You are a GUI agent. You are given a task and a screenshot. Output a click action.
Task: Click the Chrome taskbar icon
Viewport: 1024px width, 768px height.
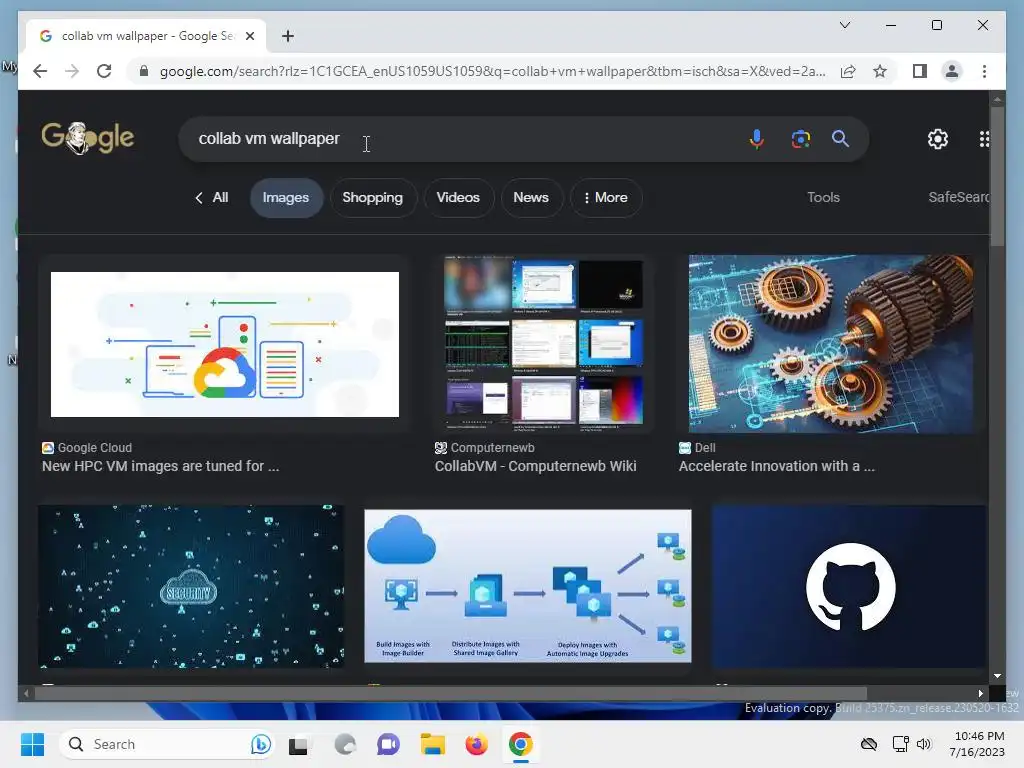click(x=520, y=744)
